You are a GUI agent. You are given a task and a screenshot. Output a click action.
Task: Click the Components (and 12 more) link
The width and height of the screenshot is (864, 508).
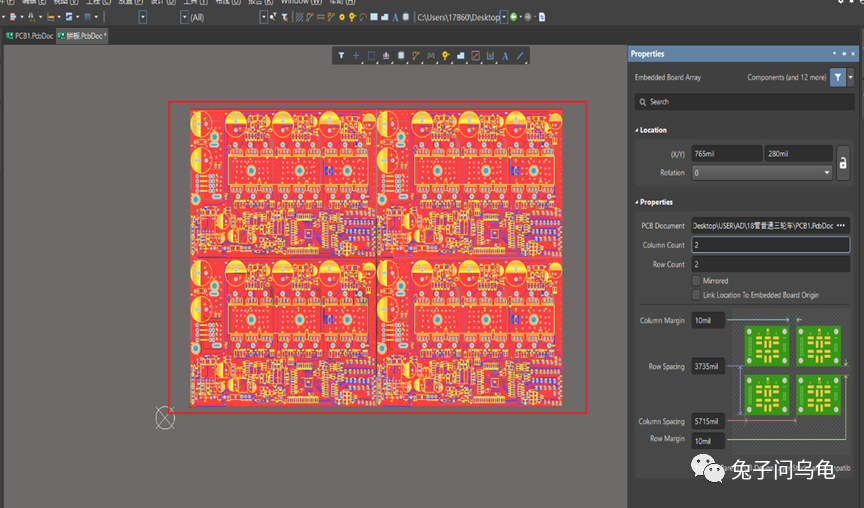pyautogui.click(x=786, y=77)
